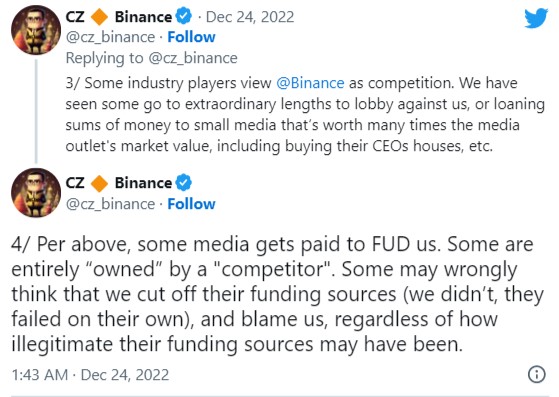This screenshot has height=397, width=559.
Task: Open the Replying to @cz_binance link
Action: (x=152, y=58)
